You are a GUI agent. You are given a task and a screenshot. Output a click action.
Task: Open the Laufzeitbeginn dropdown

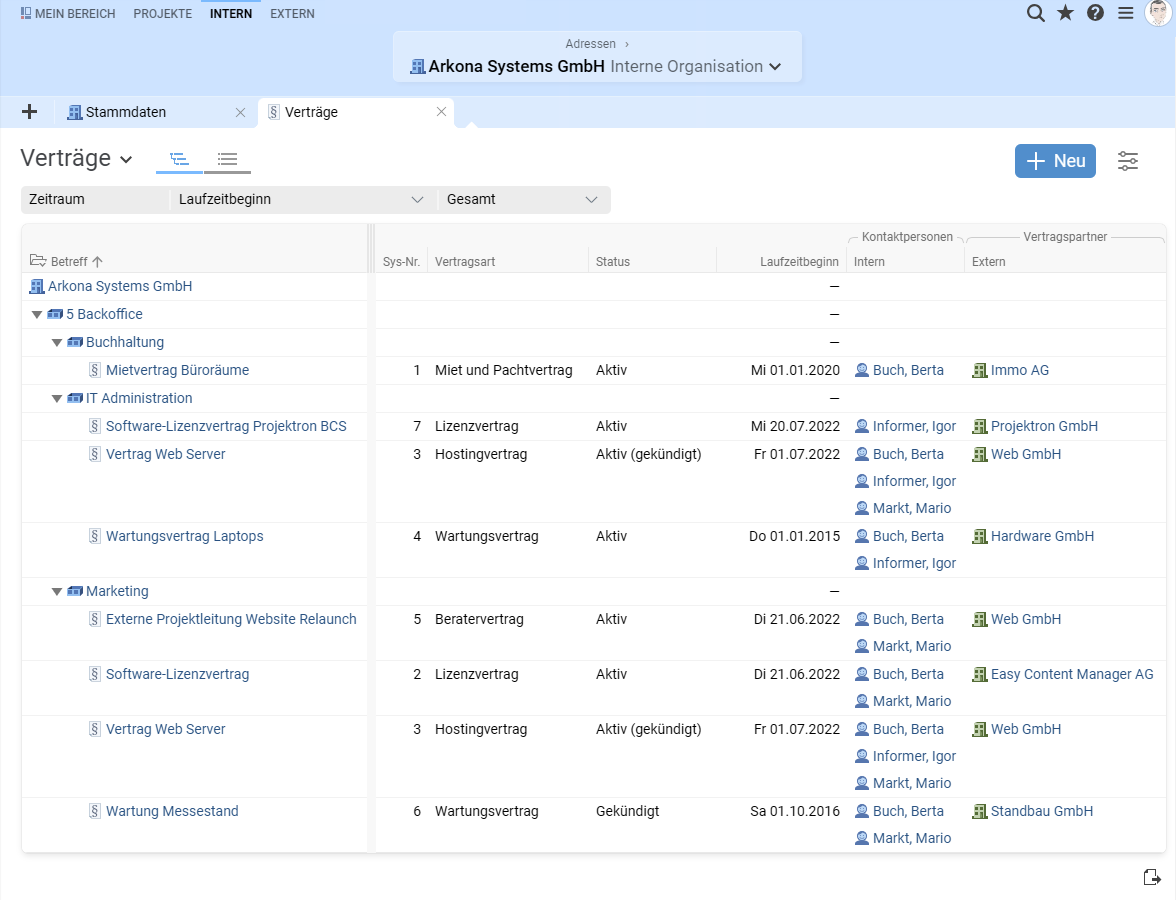302,200
